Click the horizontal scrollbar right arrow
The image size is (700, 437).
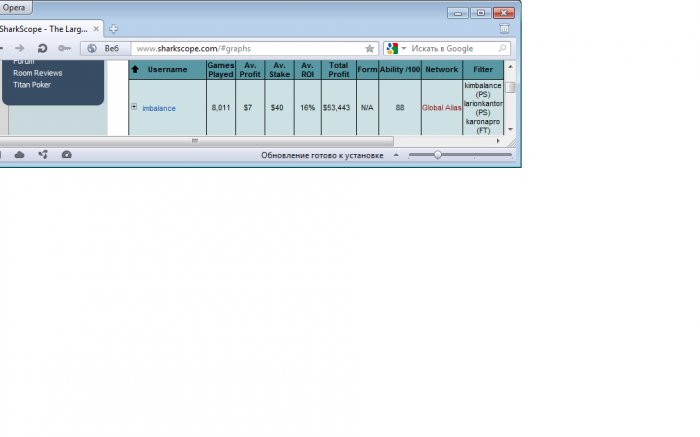[498, 141]
